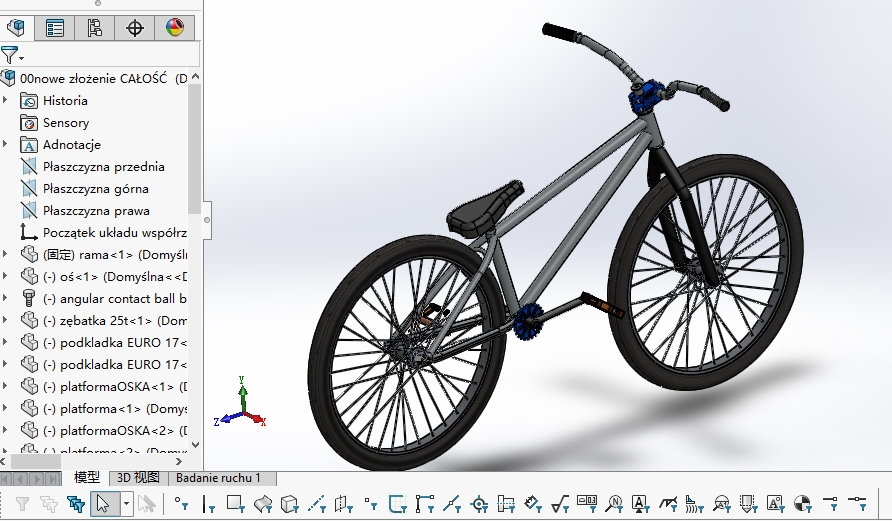892x521 pixels.
Task: Expand the oś<1> component
Action: pyautogui.click(x=5, y=276)
